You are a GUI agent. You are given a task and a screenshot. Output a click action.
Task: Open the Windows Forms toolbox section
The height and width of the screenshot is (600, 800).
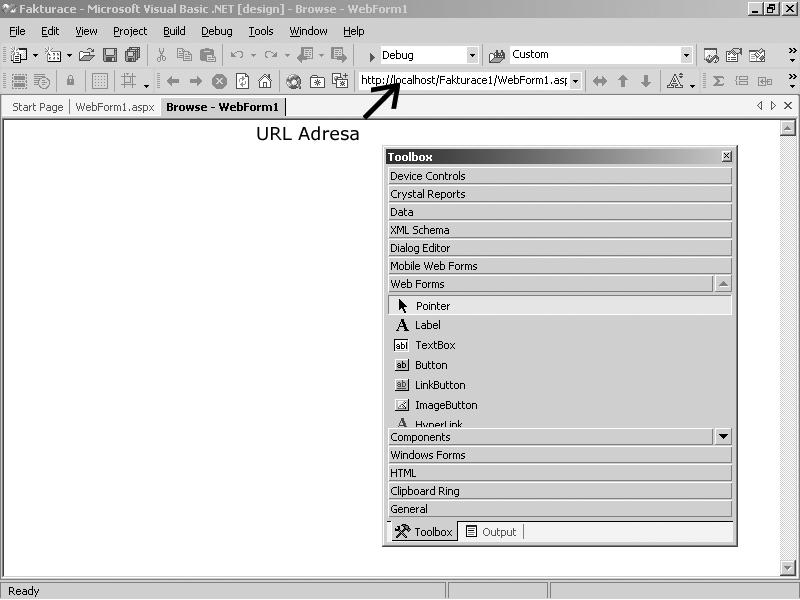[x=560, y=455]
